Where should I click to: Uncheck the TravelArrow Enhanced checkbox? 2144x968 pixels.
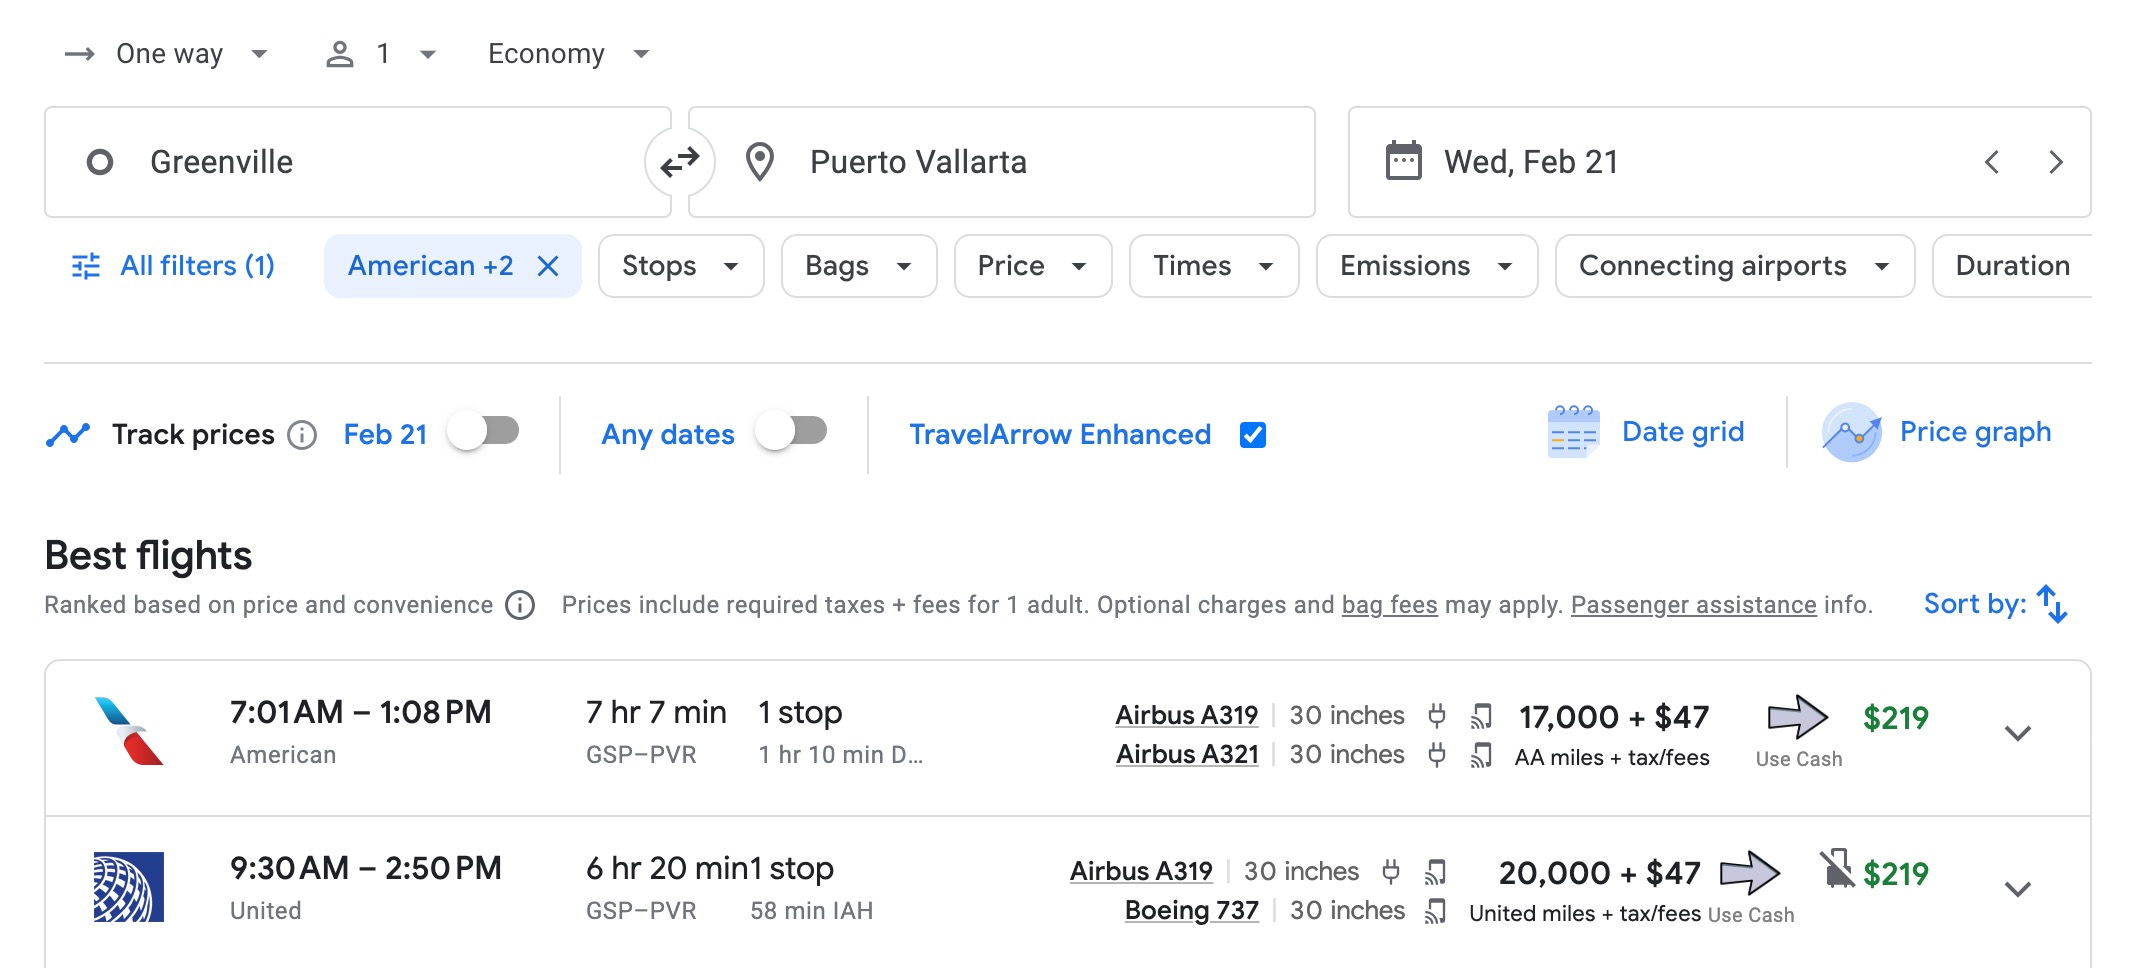coord(1253,435)
